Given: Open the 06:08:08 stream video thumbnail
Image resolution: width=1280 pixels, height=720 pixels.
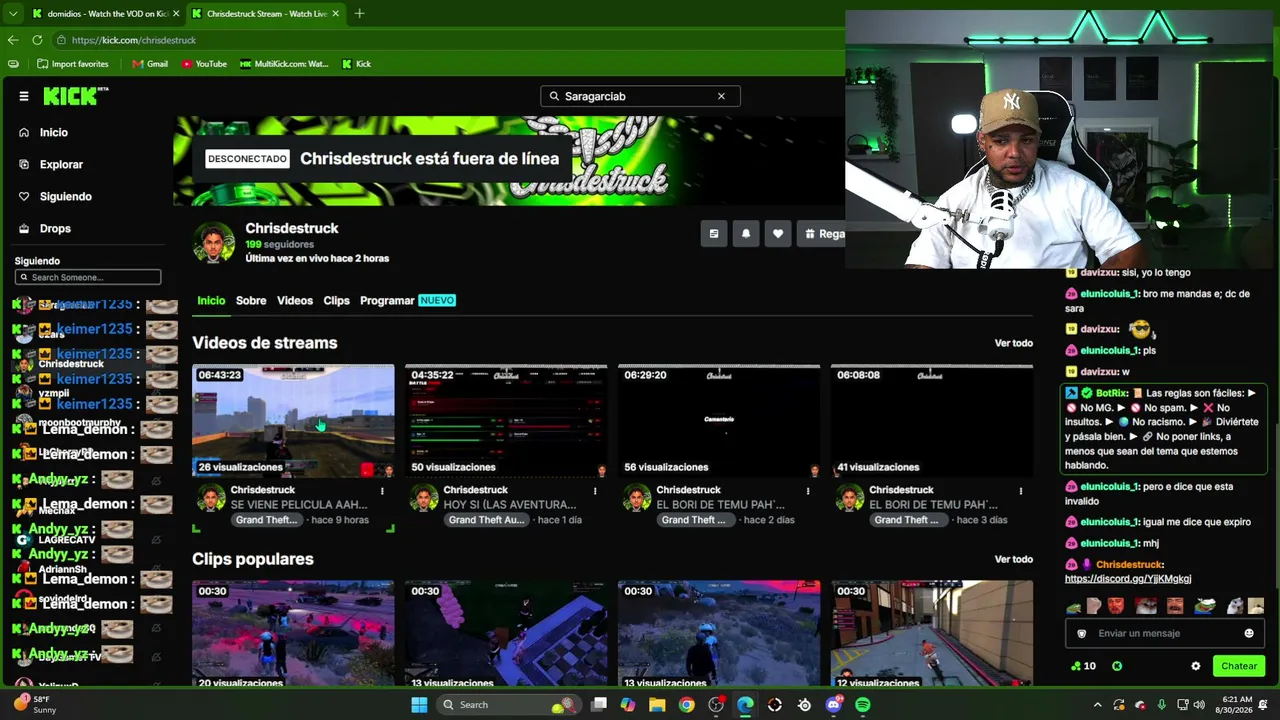Looking at the screenshot, I should 932,421.
